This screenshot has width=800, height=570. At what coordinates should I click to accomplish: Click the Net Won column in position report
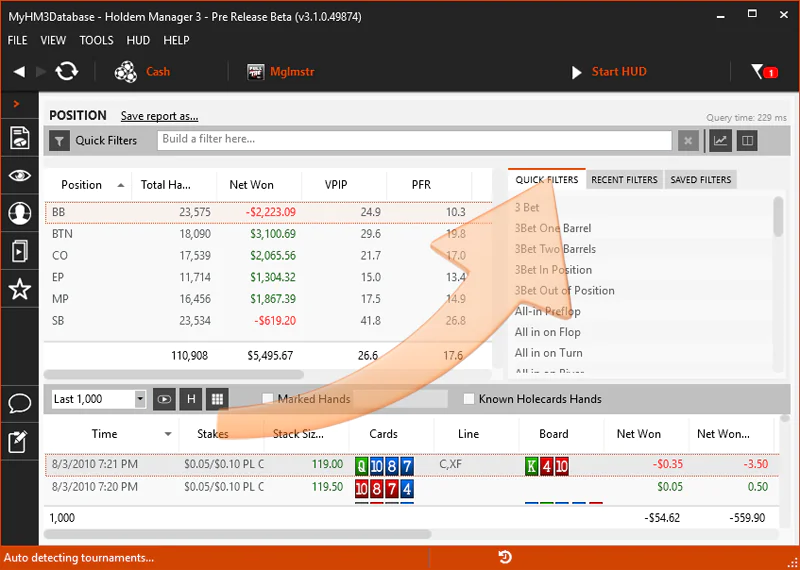point(251,185)
